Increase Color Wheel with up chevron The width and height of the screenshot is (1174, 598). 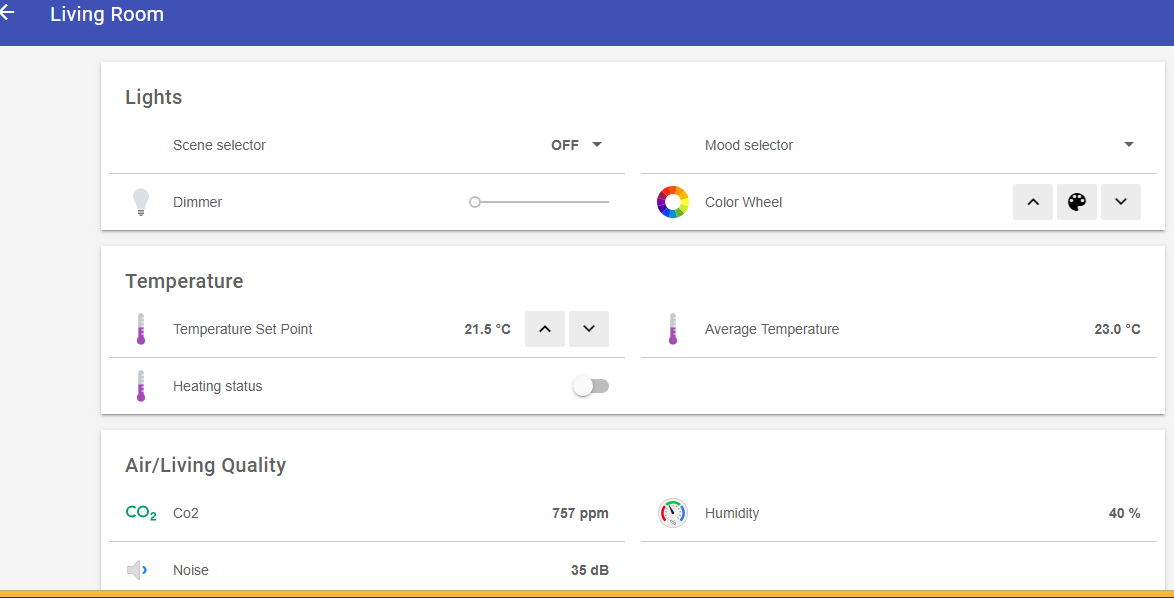(x=1033, y=202)
